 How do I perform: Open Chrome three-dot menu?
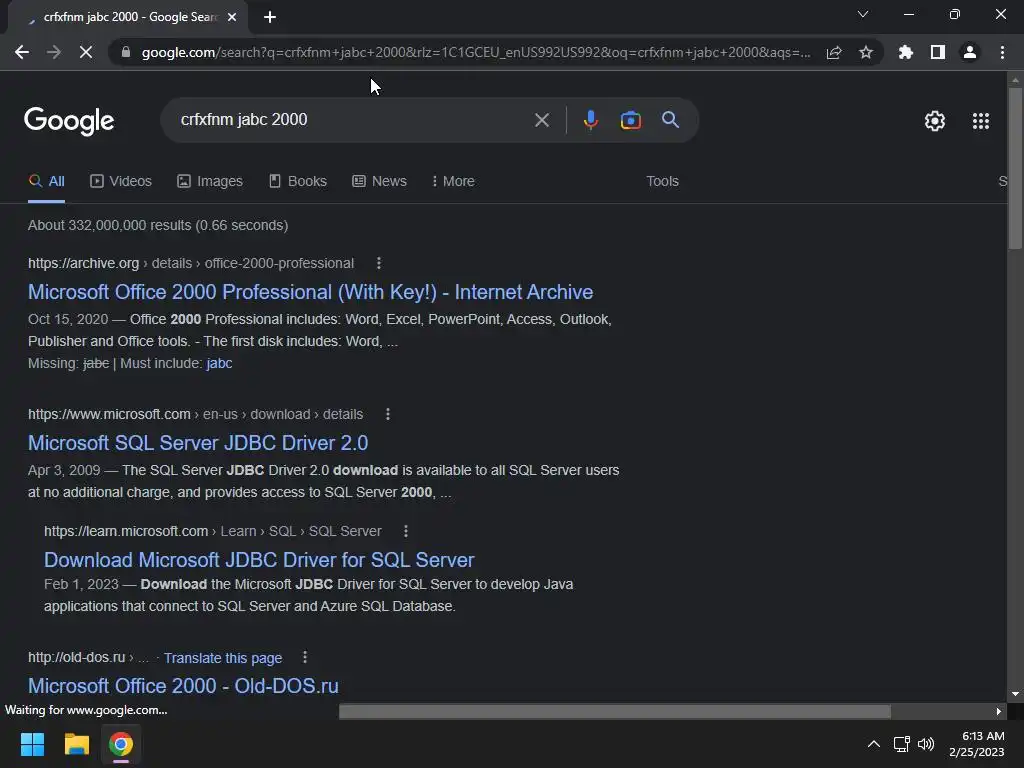coord(1002,52)
